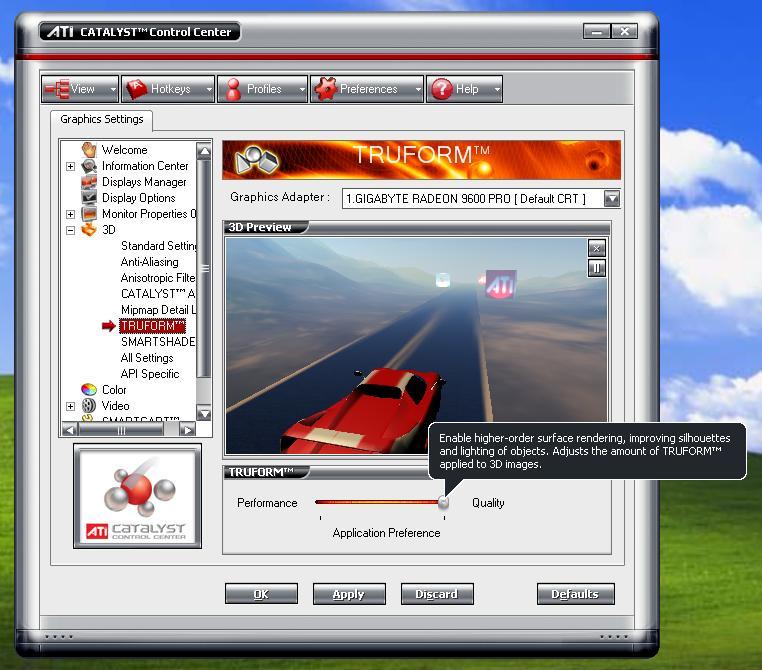Expand the Monitor Properties tree node

pos(70,214)
